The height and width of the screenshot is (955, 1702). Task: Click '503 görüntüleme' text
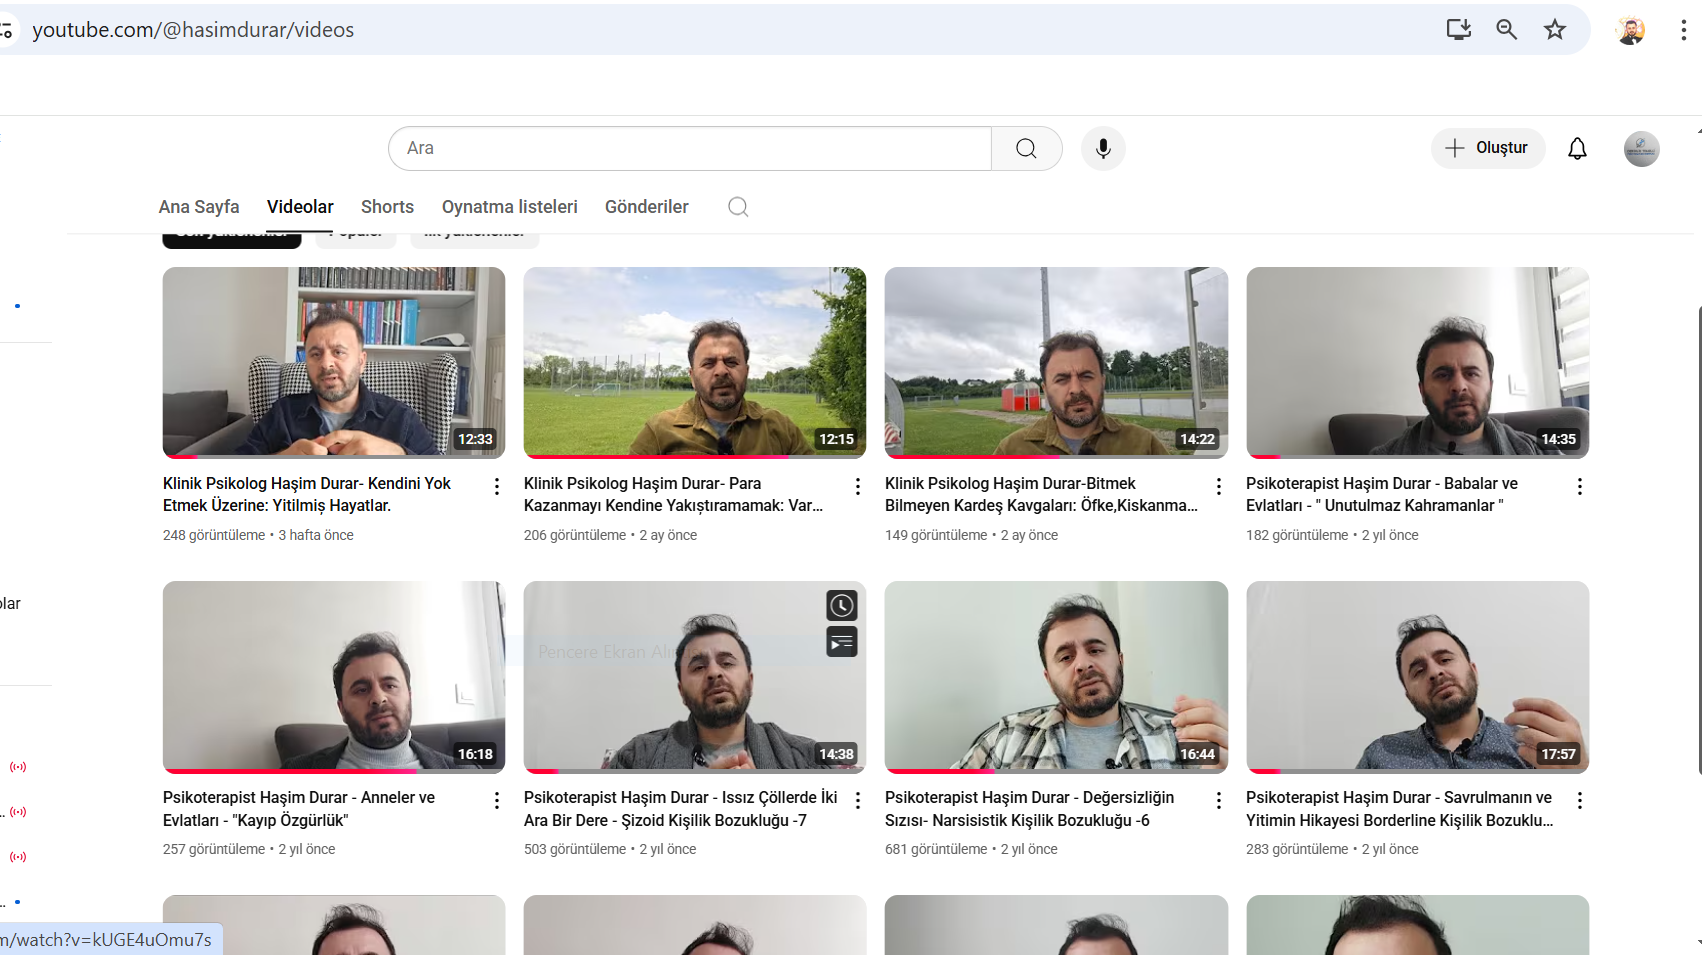tap(575, 849)
